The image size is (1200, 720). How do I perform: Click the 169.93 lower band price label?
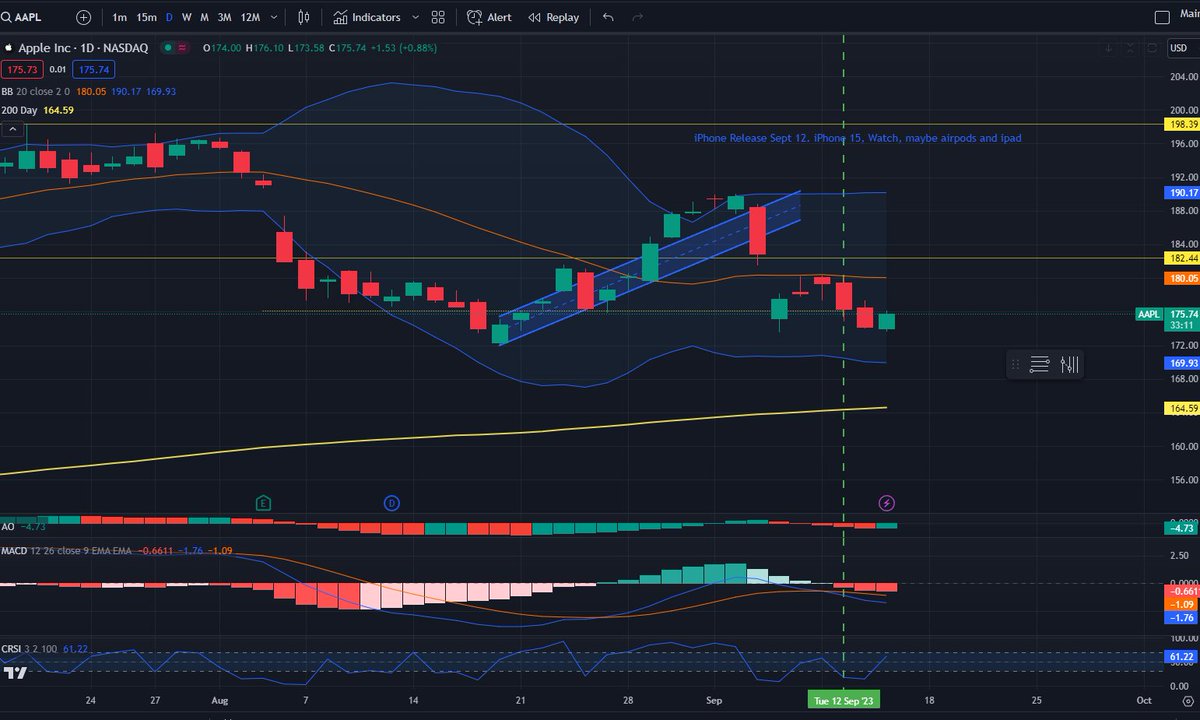[x=1181, y=363]
